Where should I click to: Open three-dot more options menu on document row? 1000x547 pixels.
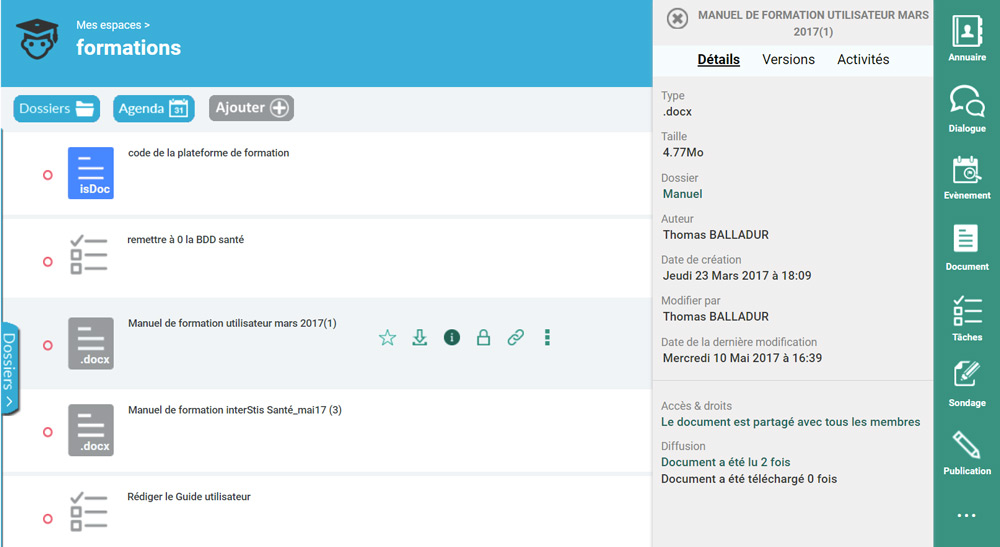[x=547, y=338]
